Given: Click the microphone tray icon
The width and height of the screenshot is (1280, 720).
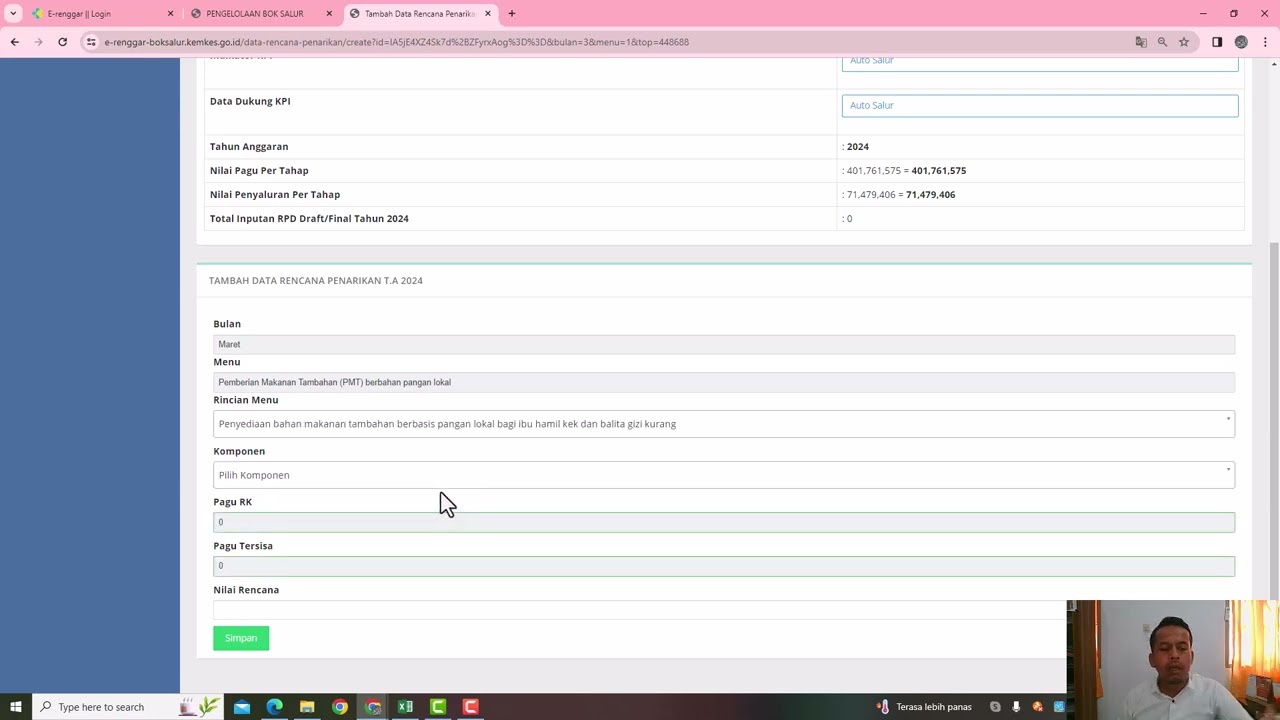Looking at the screenshot, I should [x=1016, y=707].
